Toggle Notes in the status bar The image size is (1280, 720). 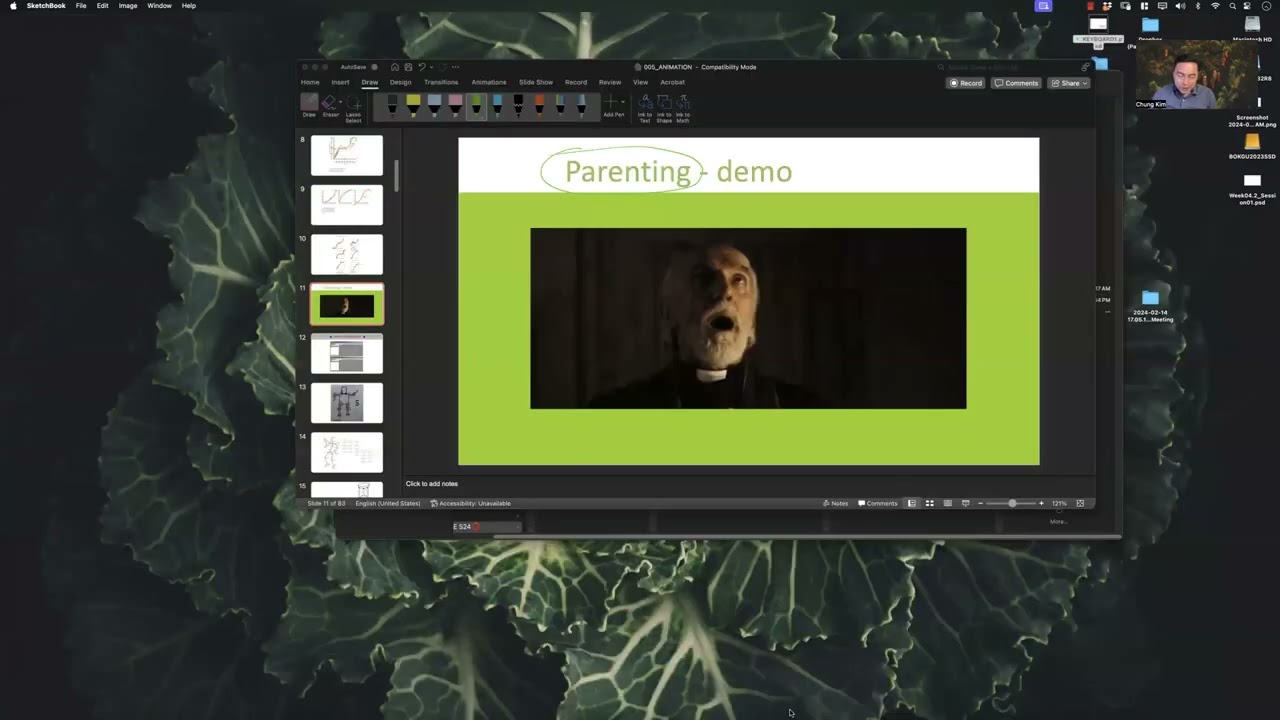click(x=835, y=503)
